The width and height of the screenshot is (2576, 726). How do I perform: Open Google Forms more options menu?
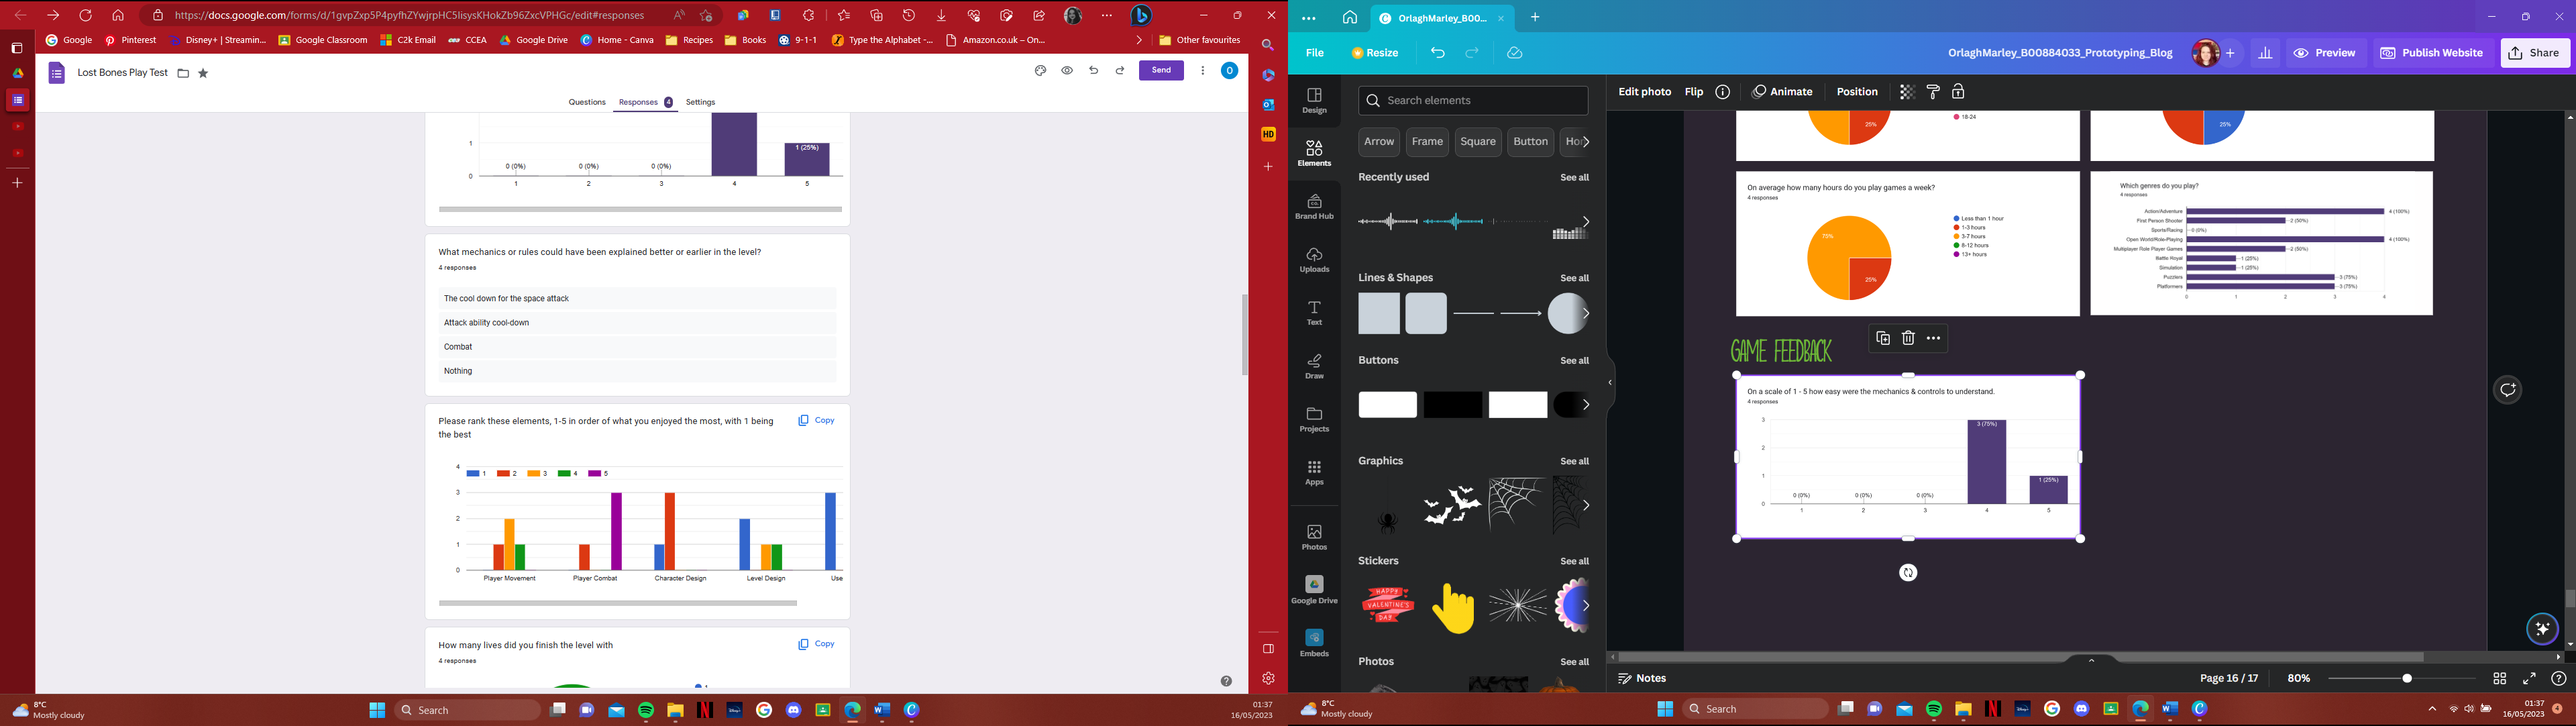point(1202,71)
